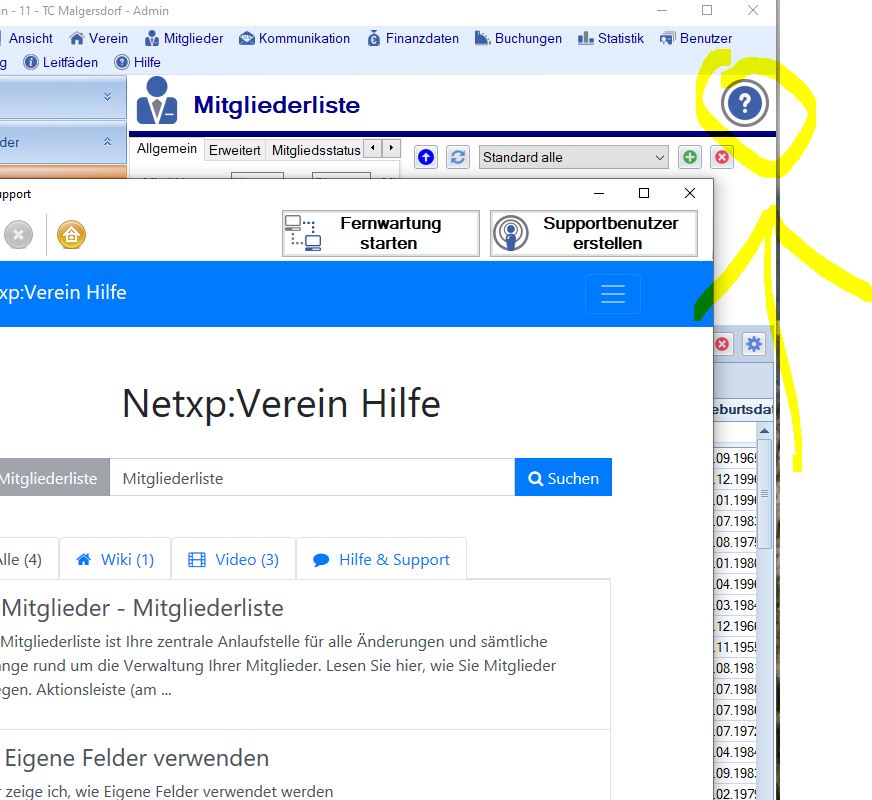The image size is (872, 800).
Task: Click the circled help question mark icon
Action: tap(744, 104)
